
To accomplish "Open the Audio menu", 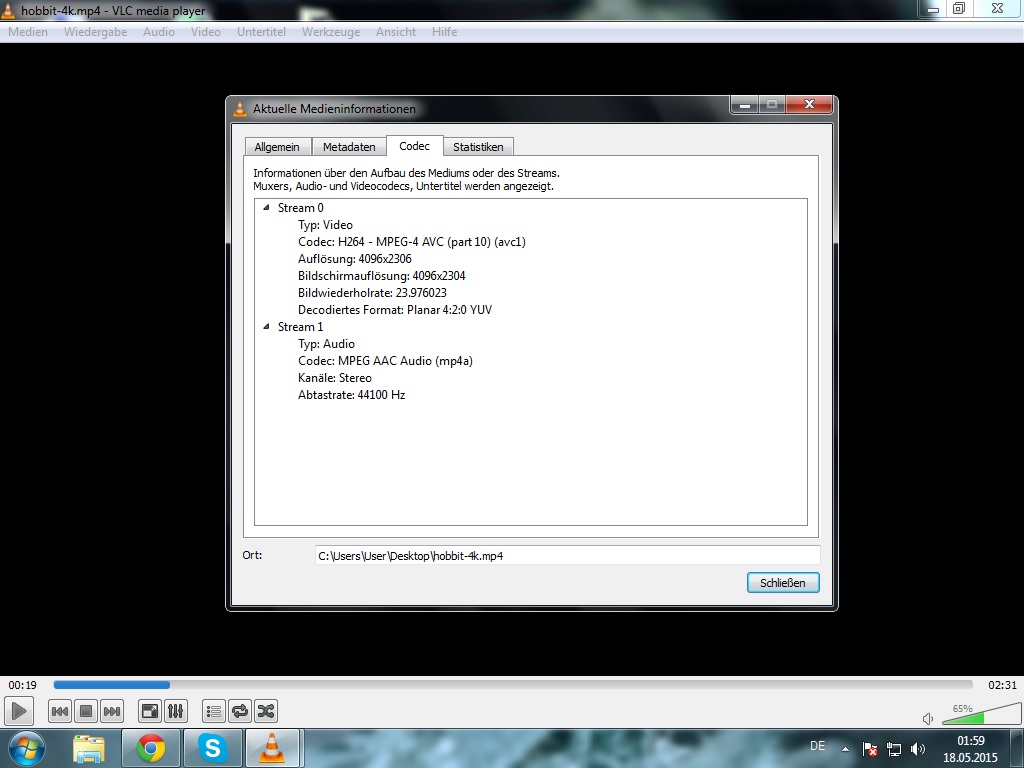I will pos(159,31).
